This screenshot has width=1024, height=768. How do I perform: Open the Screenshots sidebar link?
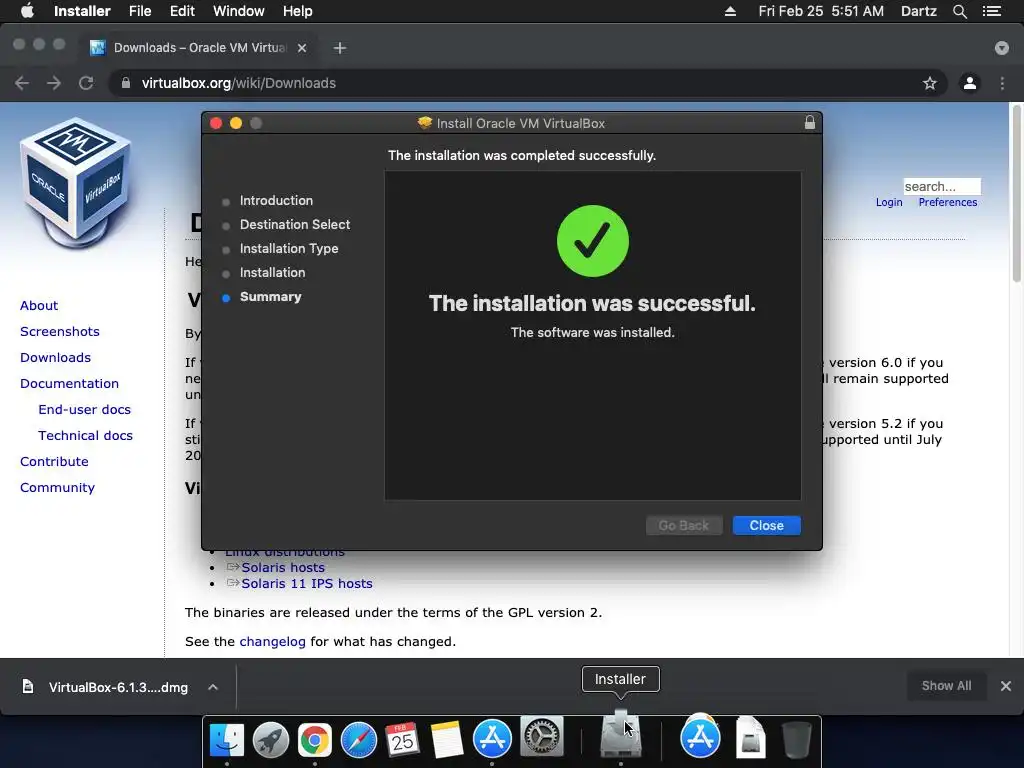(59, 332)
